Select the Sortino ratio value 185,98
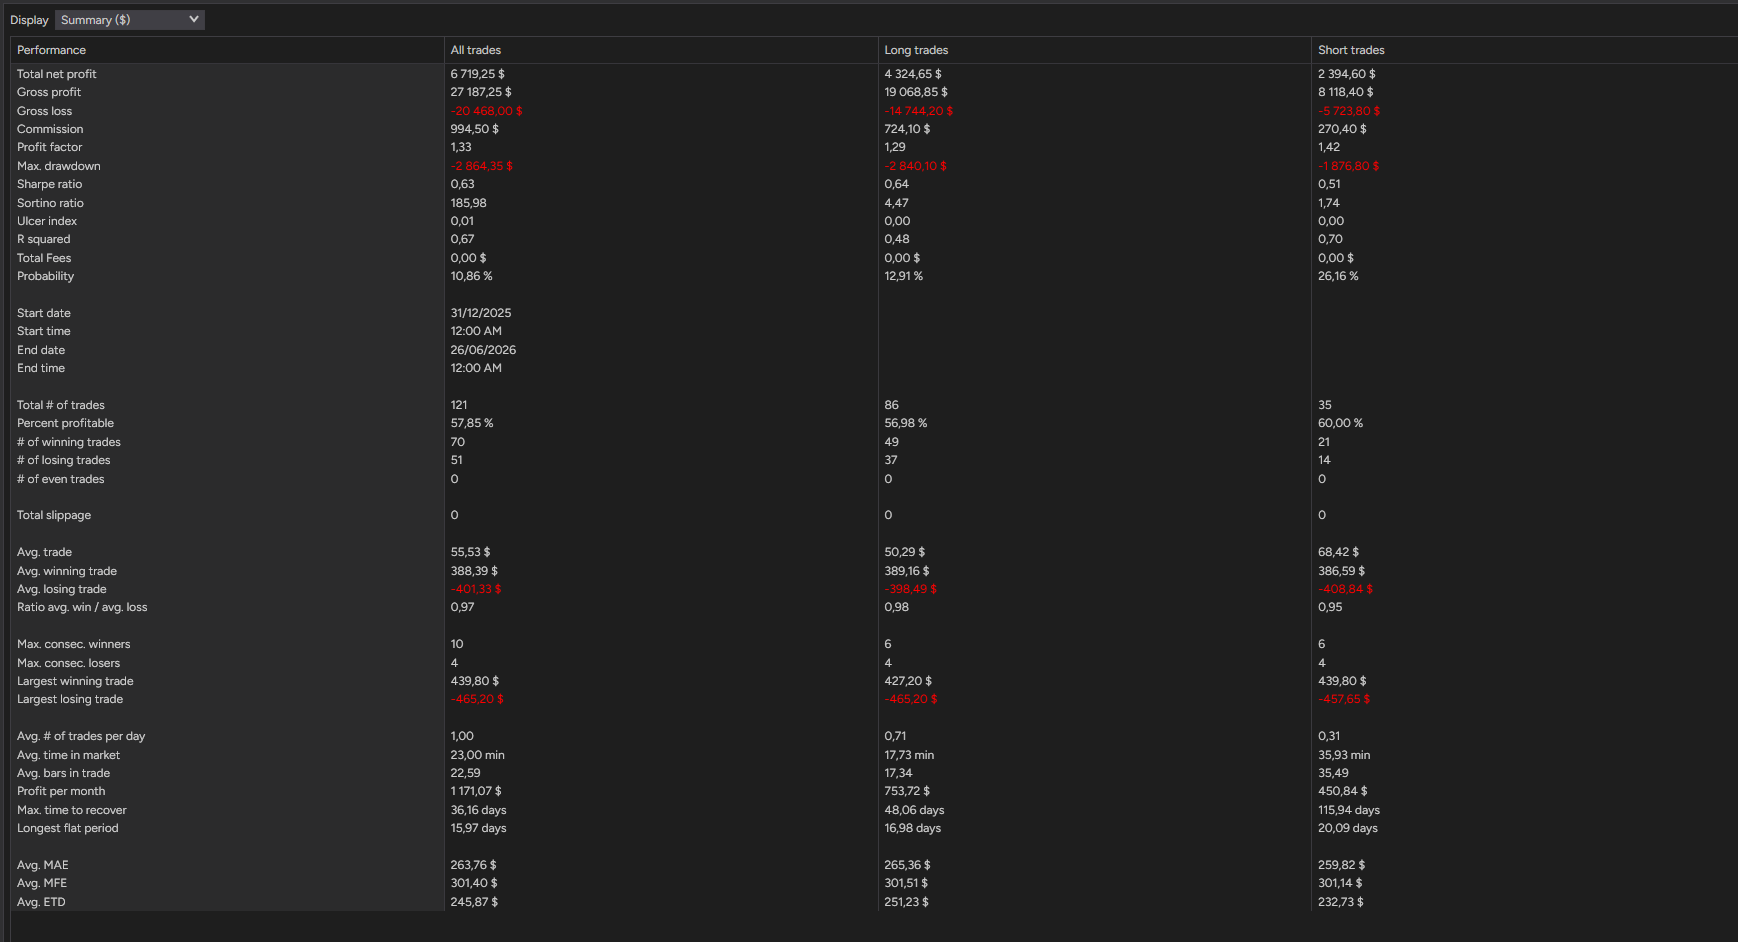 (x=469, y=203)
